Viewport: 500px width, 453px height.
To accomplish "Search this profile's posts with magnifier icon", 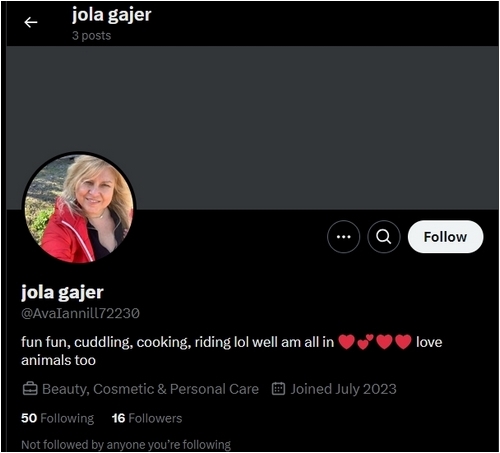I will (384, 237).
